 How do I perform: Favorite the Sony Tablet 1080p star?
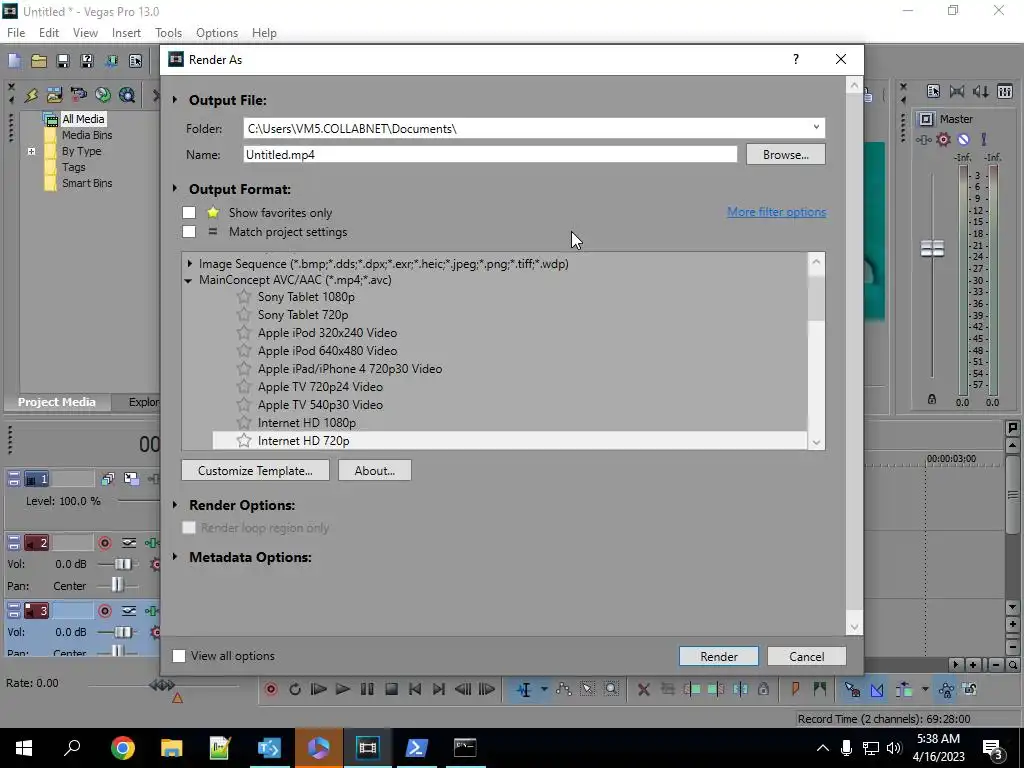coord(244,297)
